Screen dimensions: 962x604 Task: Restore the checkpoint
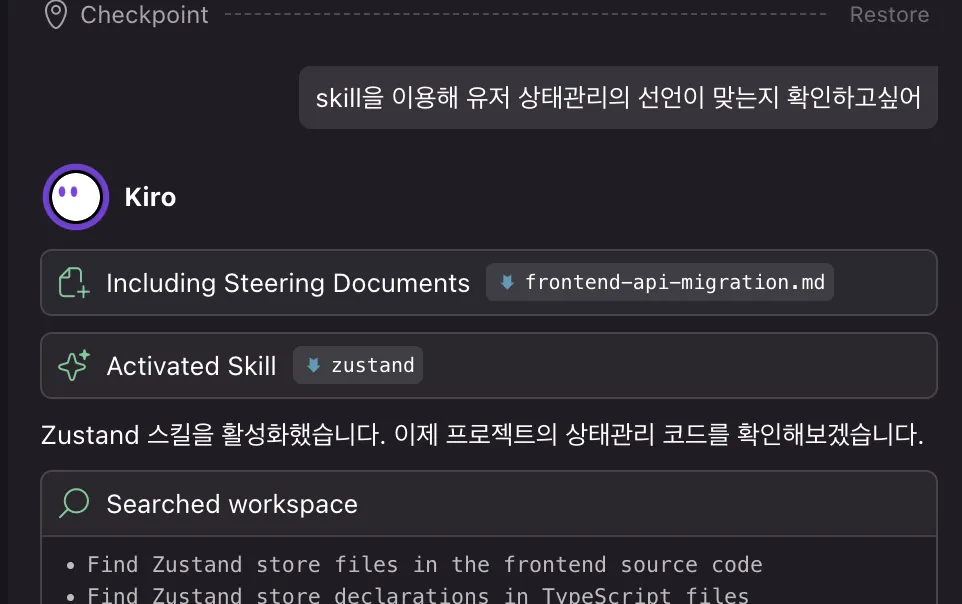tap(889, 15)
